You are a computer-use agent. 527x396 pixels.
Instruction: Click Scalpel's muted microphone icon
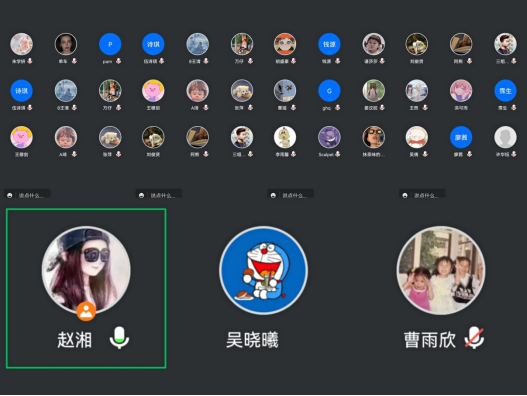click(337, 154)
